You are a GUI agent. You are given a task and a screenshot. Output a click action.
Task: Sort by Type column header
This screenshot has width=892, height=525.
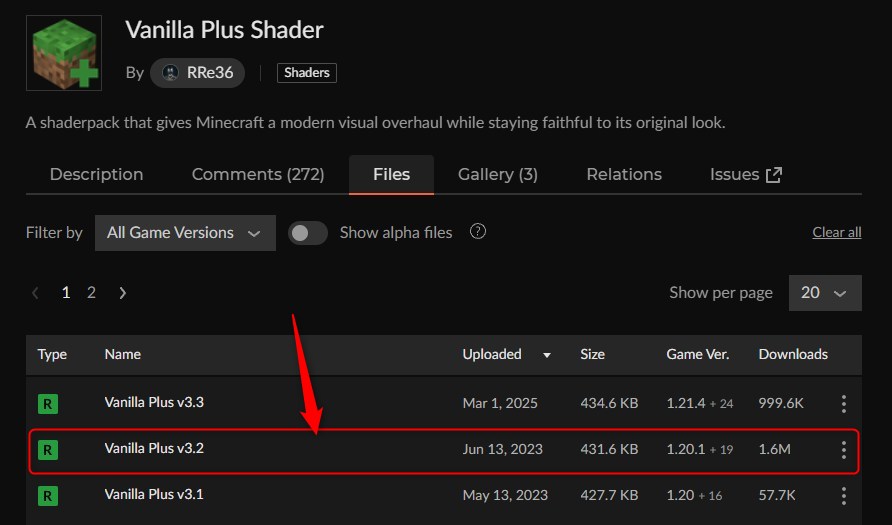[52, 354]
